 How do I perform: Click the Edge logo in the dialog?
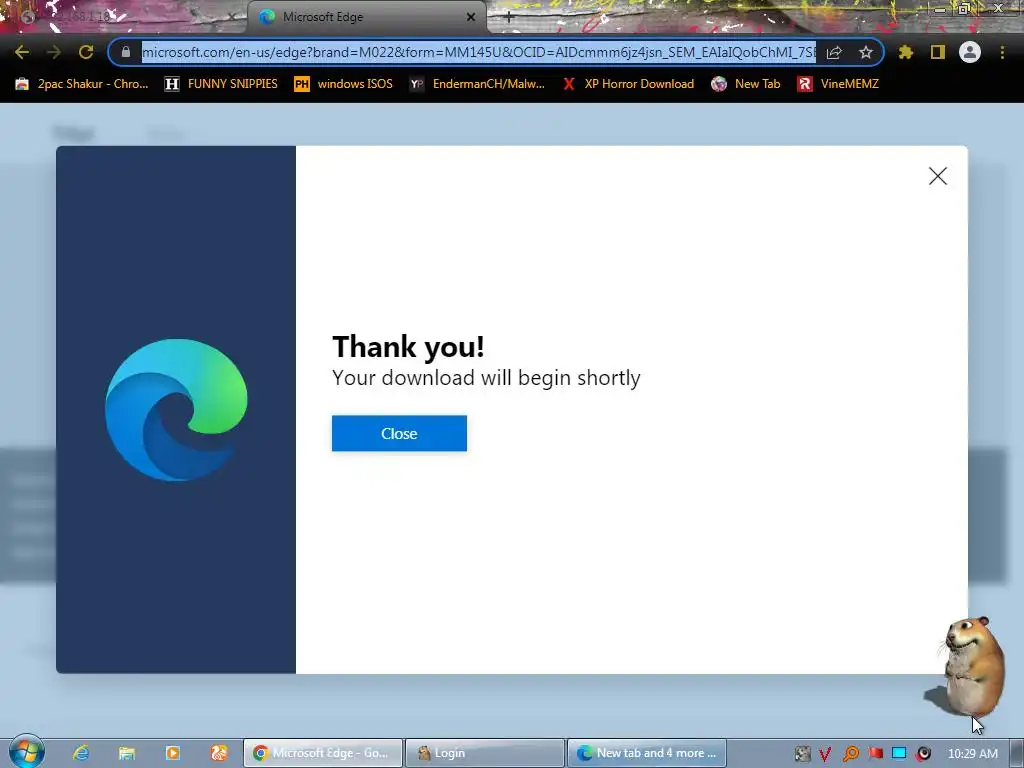coord(176,409)
